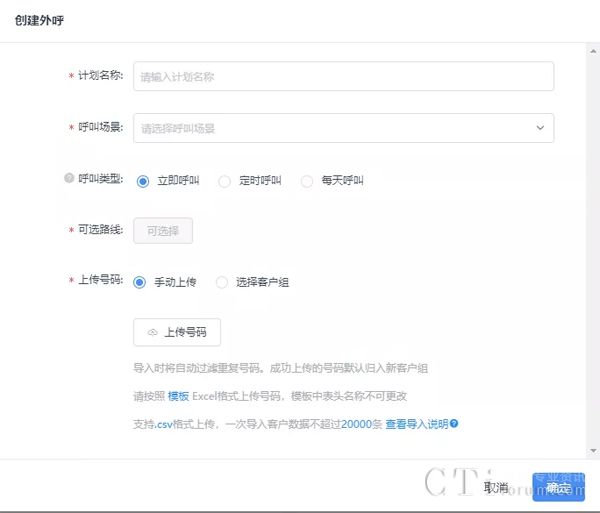Choose the 定时呼叫 call type
This screenshot has height=513, width=600.
(x=224, y=181)
